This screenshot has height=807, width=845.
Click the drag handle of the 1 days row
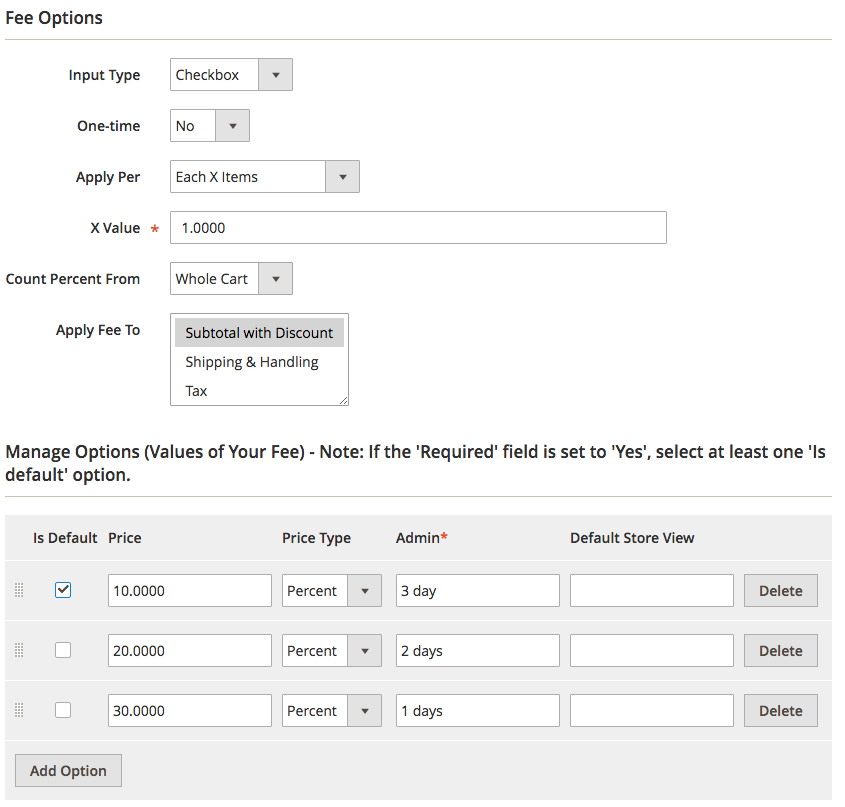coord(19,710)
